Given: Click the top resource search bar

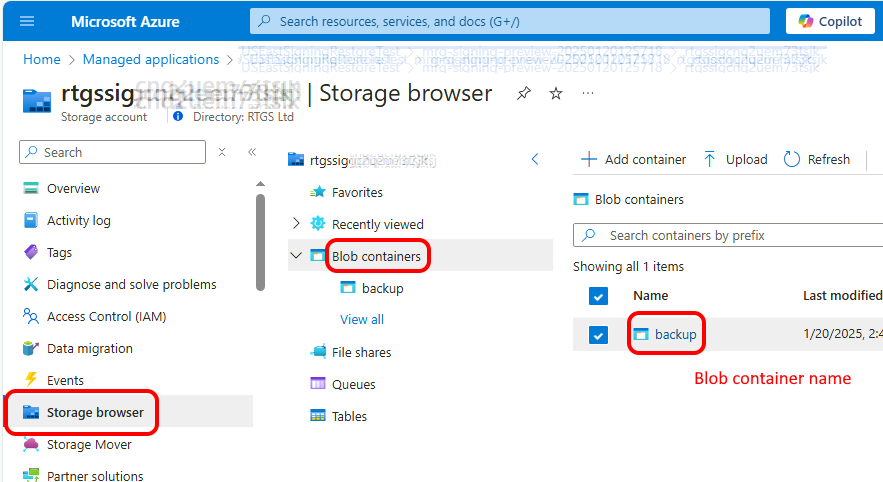Looking at the screenshot, I should pyautogui.click(x=510, y=21).
